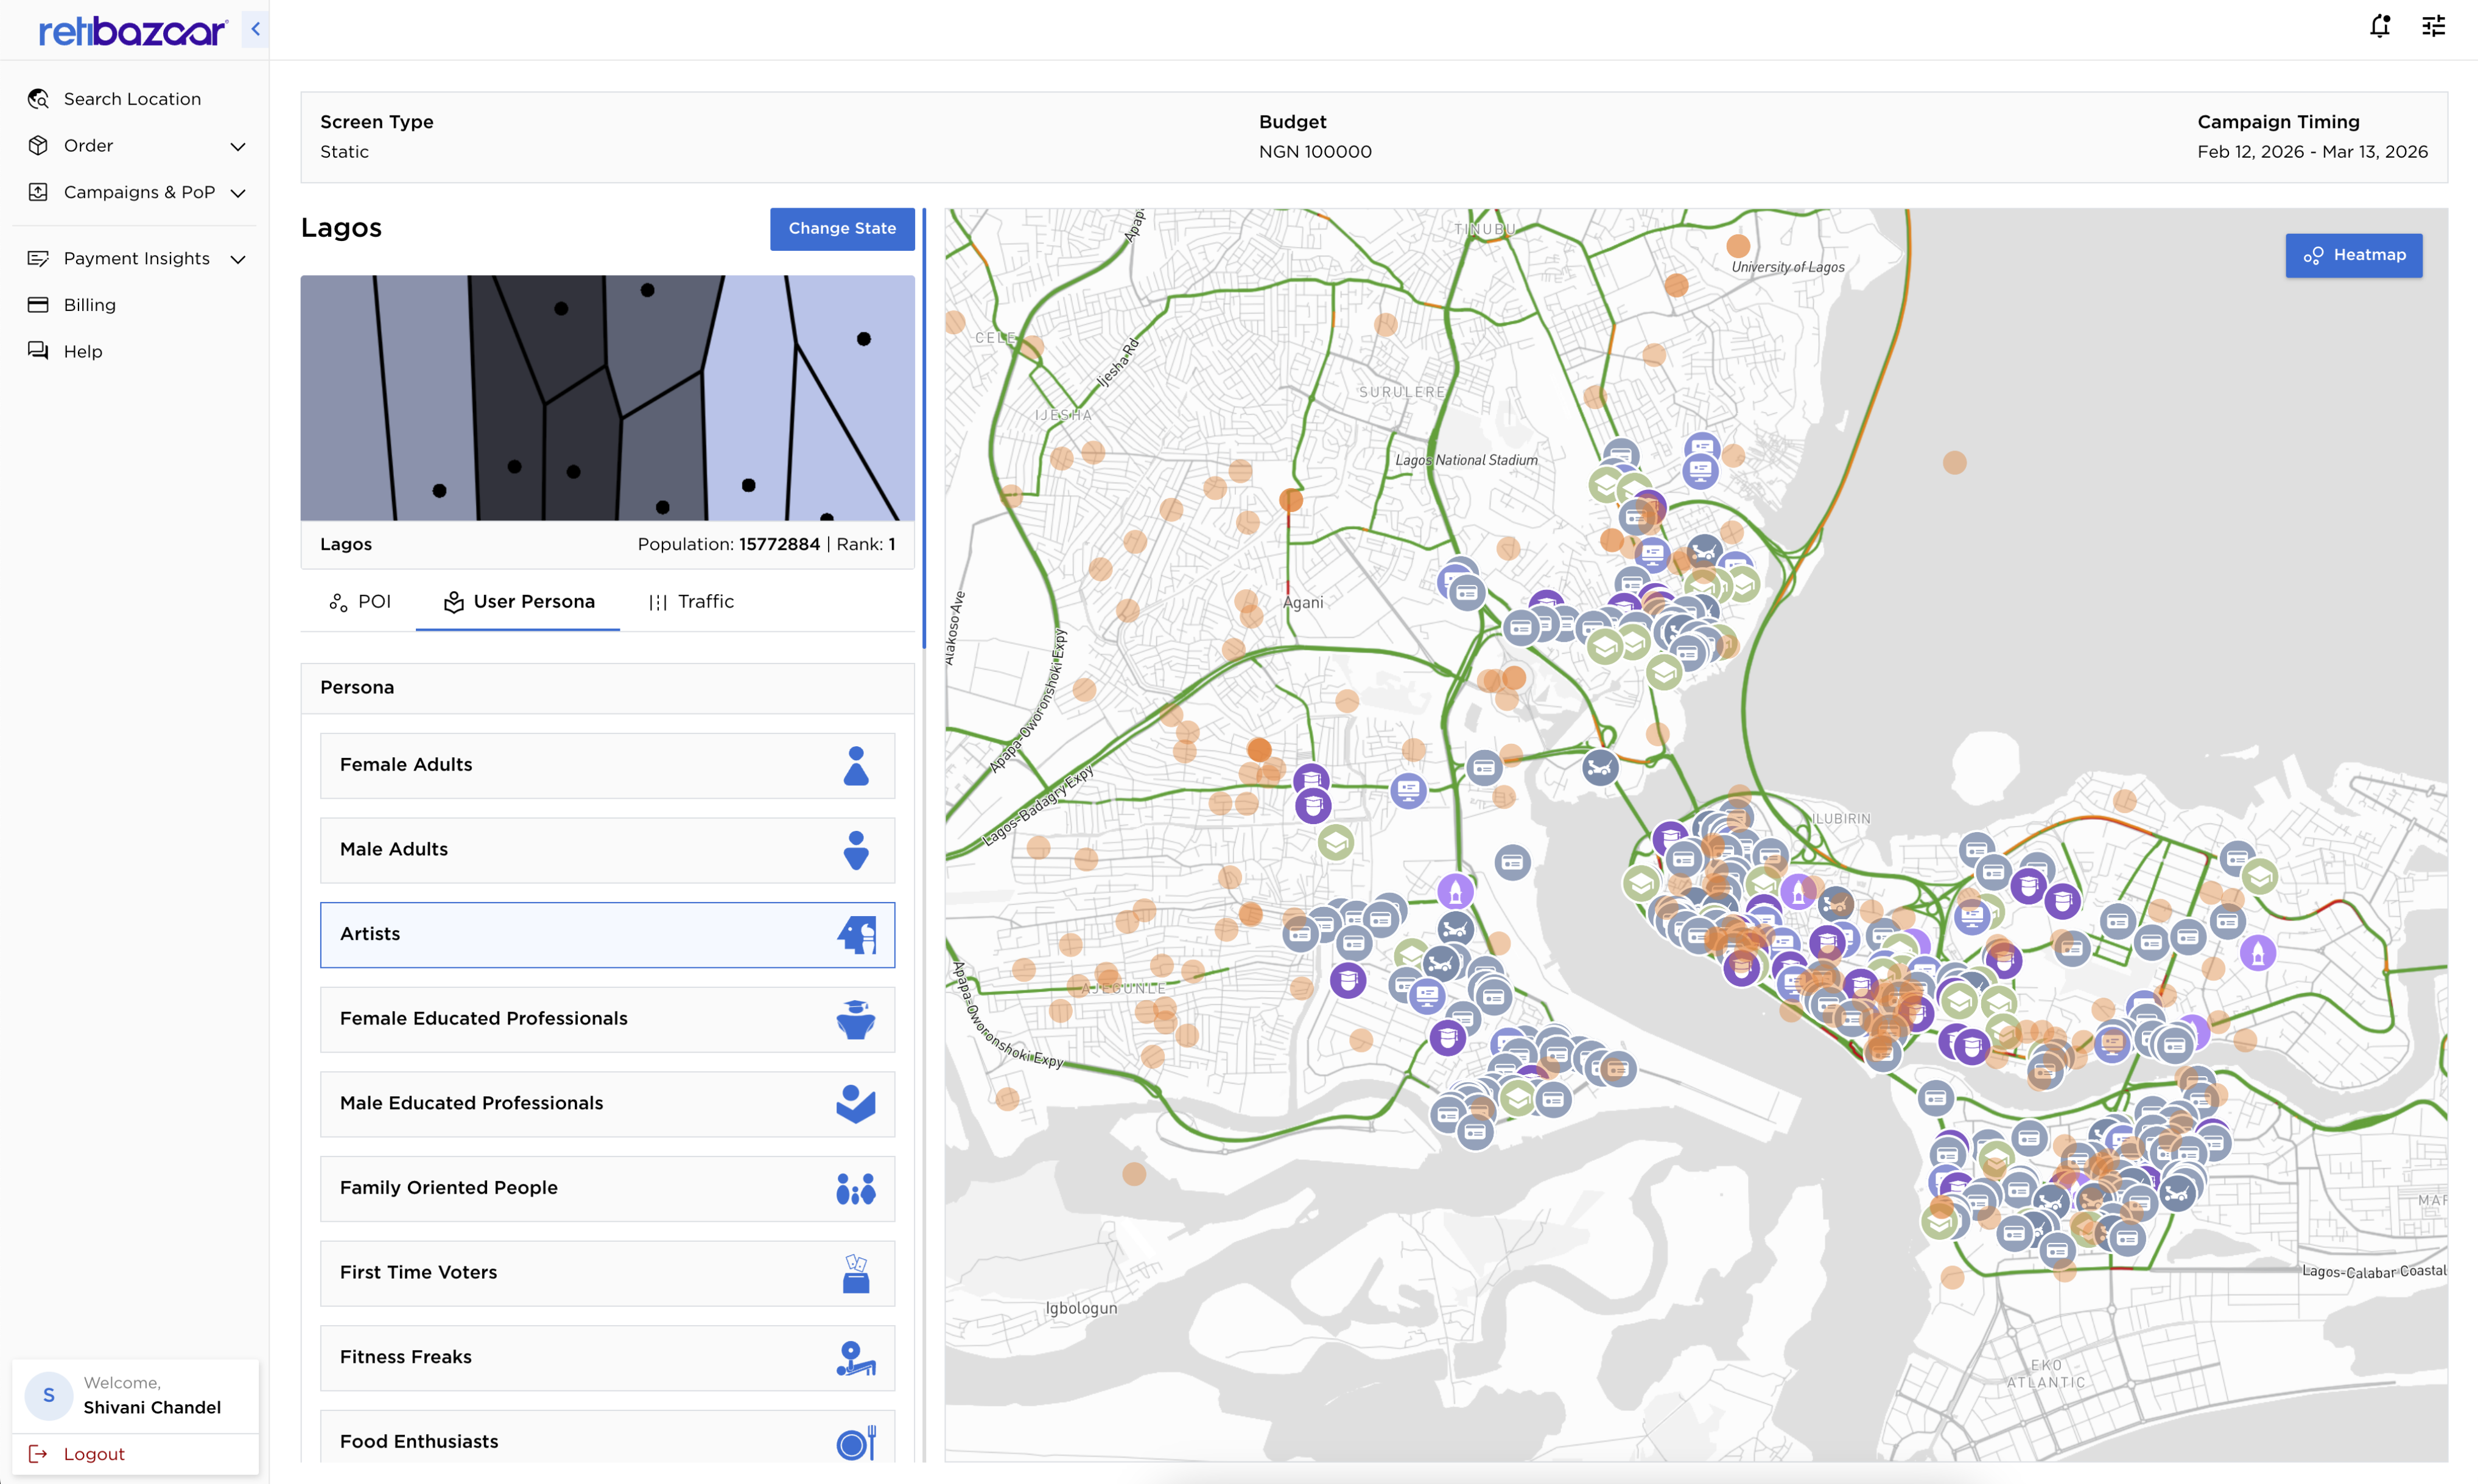Viewport: 2478px width, 1484px height.
Task: Toggle the Heatmap button on map
Action: [x=2354, y=255]
